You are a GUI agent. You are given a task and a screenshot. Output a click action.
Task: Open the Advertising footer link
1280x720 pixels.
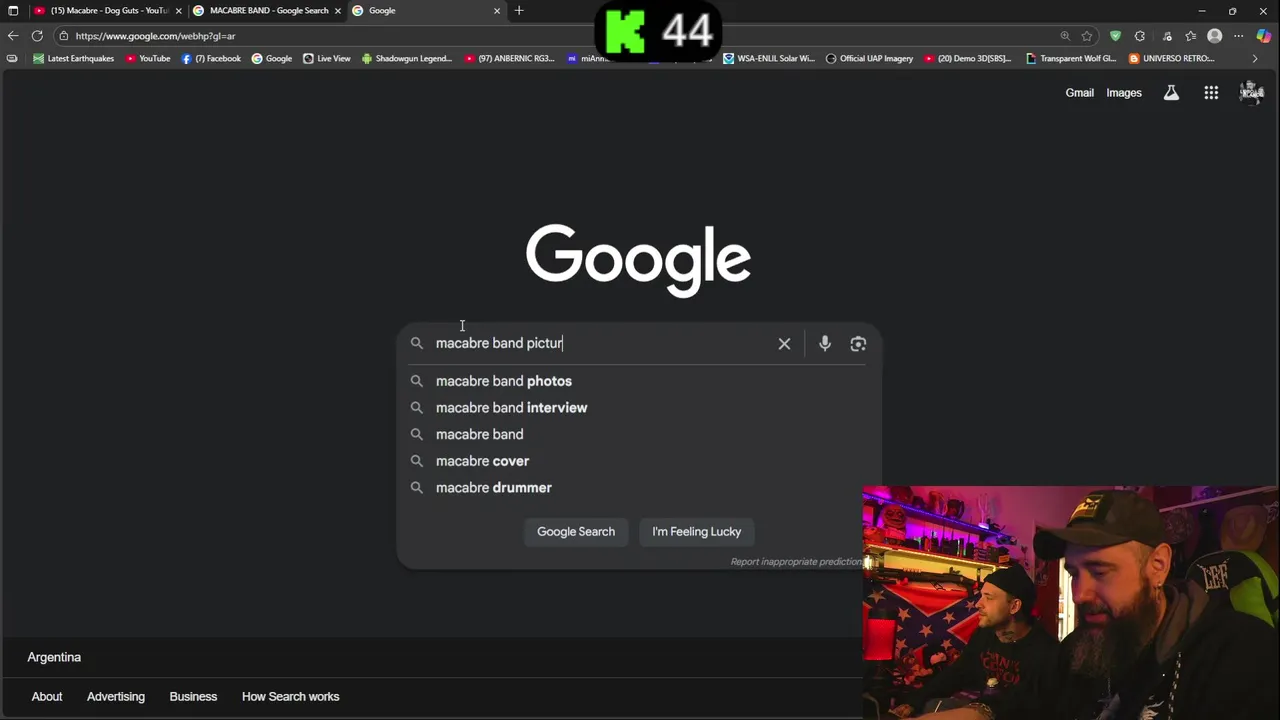(x=116, y=697)
